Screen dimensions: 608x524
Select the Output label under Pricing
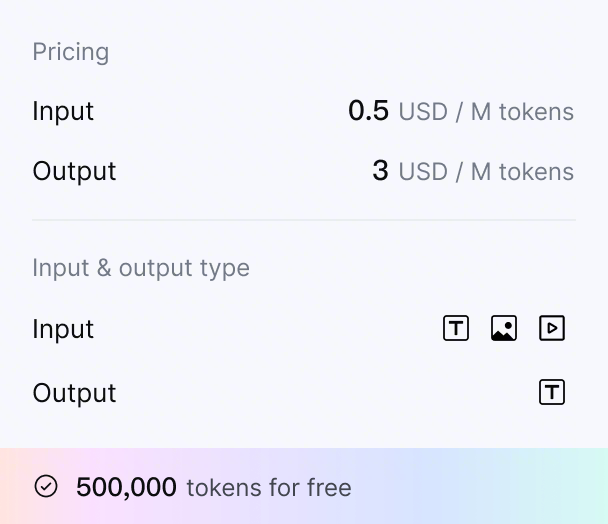[74, 171]
